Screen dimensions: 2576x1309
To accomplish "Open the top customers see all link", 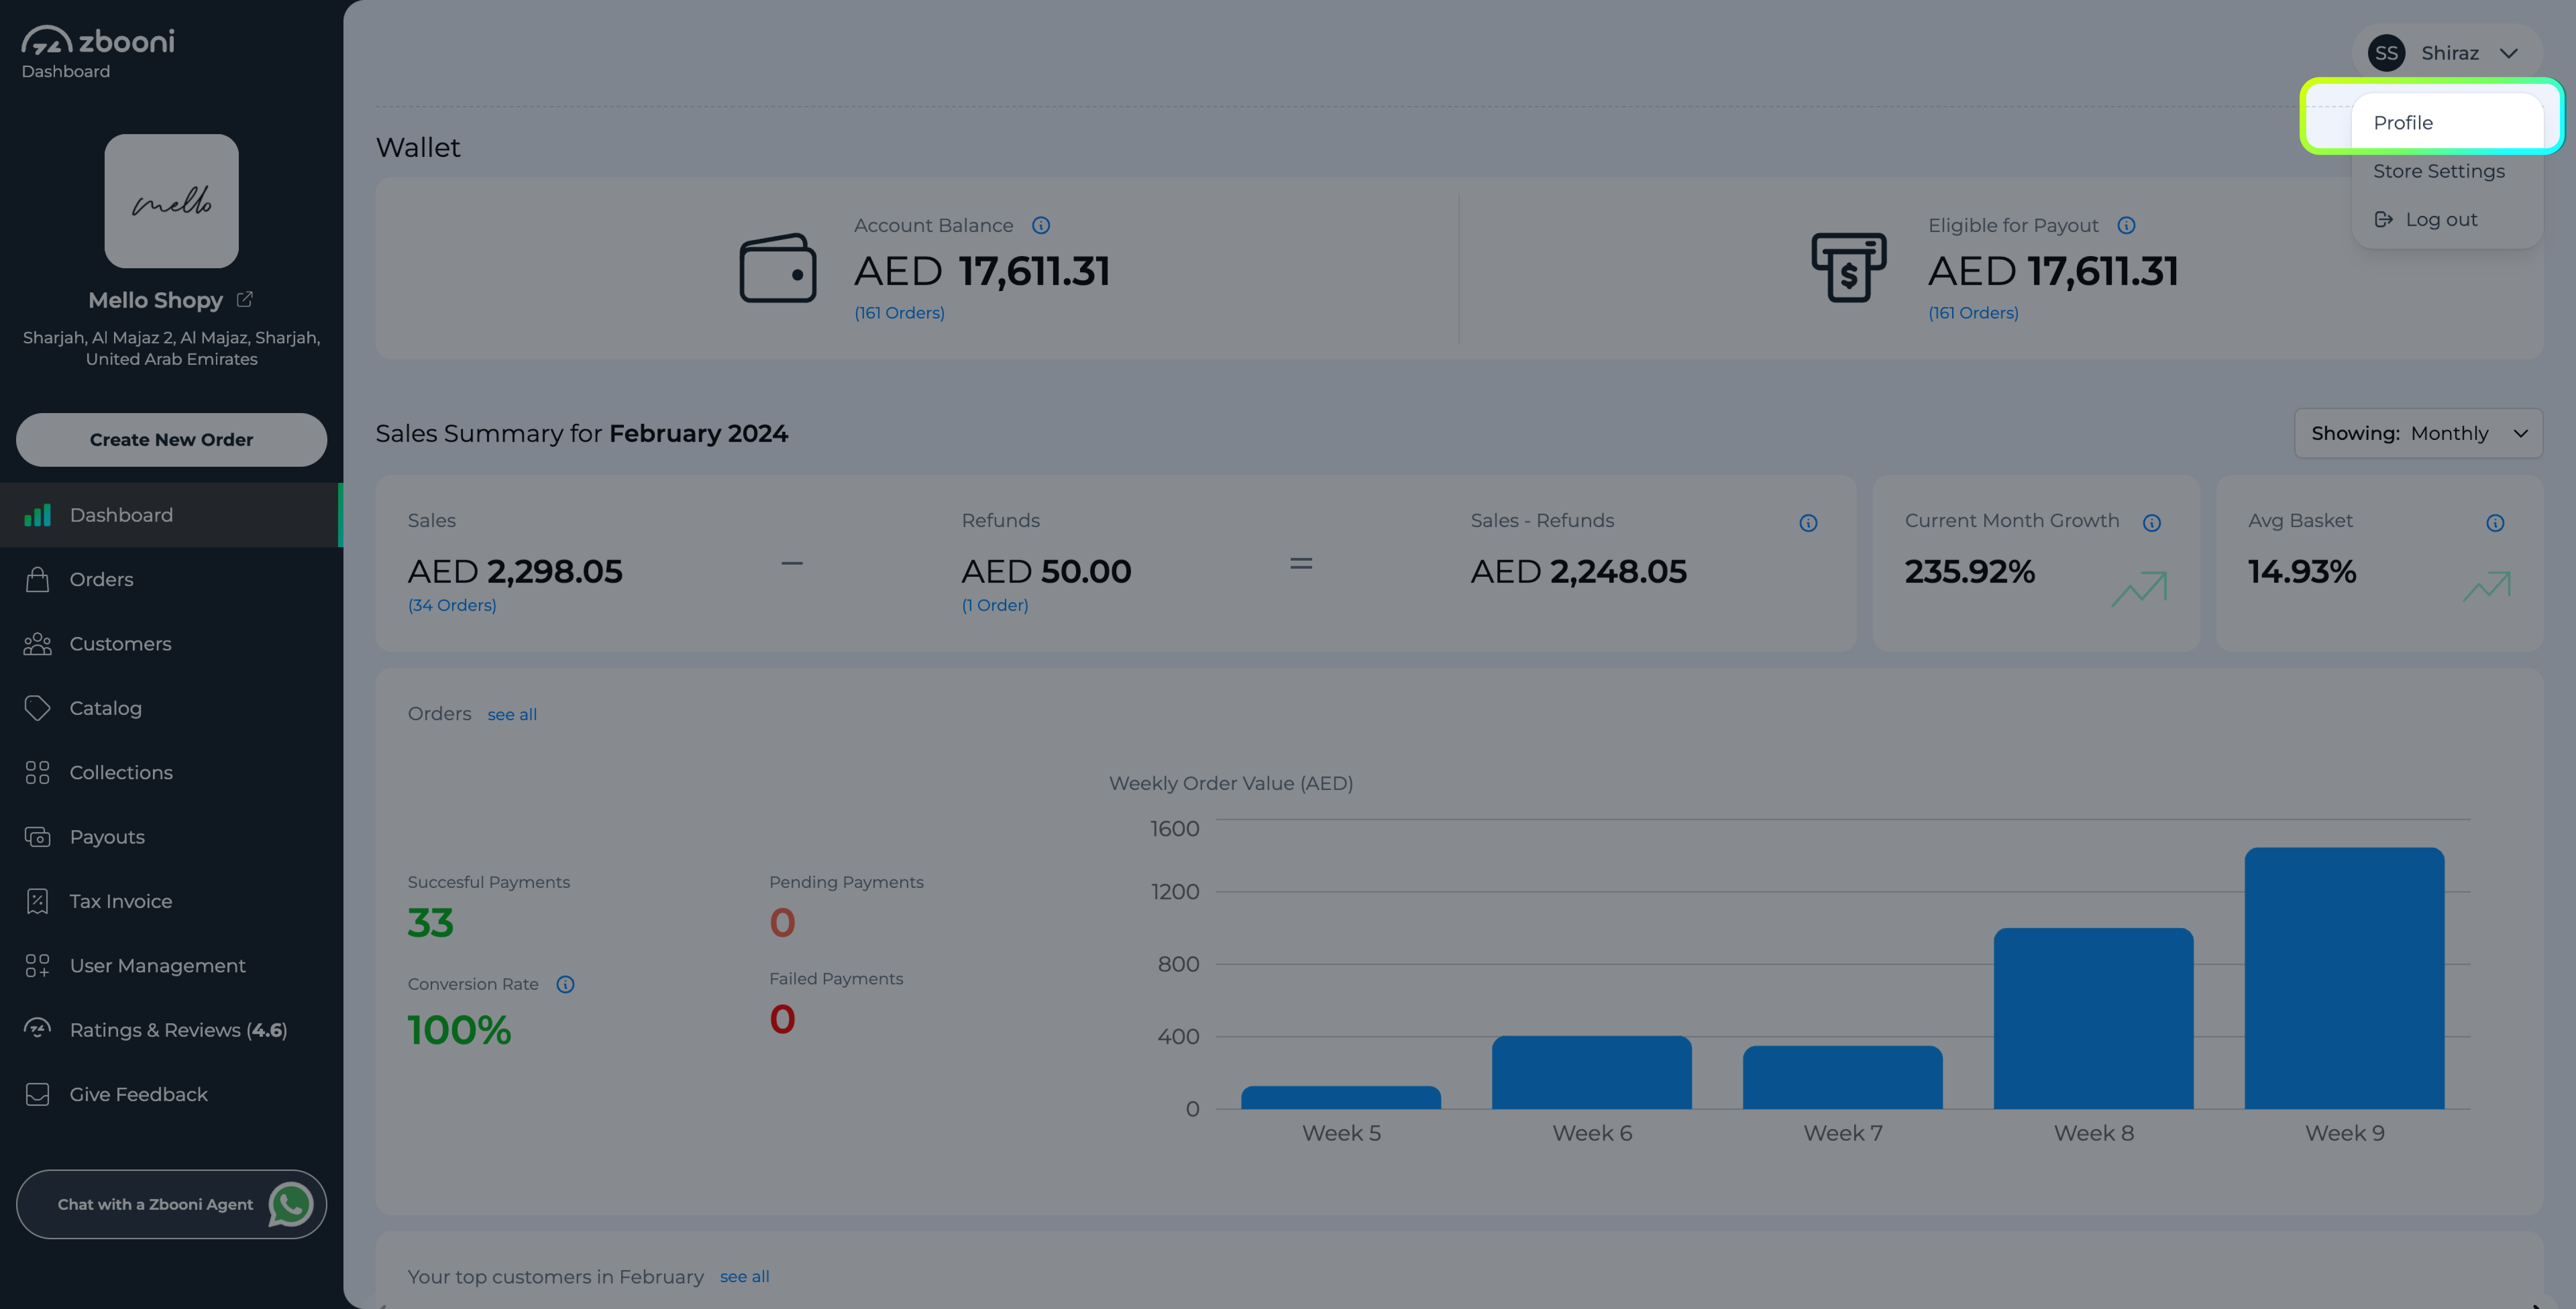I will point(744,1276).
